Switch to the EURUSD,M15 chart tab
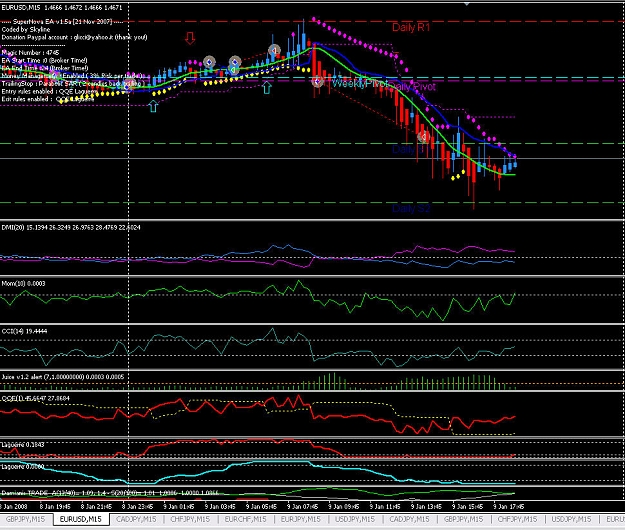This screenshot has width=625, height=530. click(x=81, y=519)
